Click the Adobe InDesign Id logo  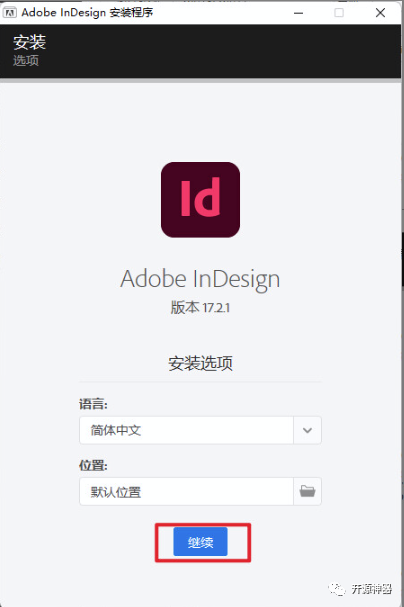pyautogui.click(x=200, y=200)
